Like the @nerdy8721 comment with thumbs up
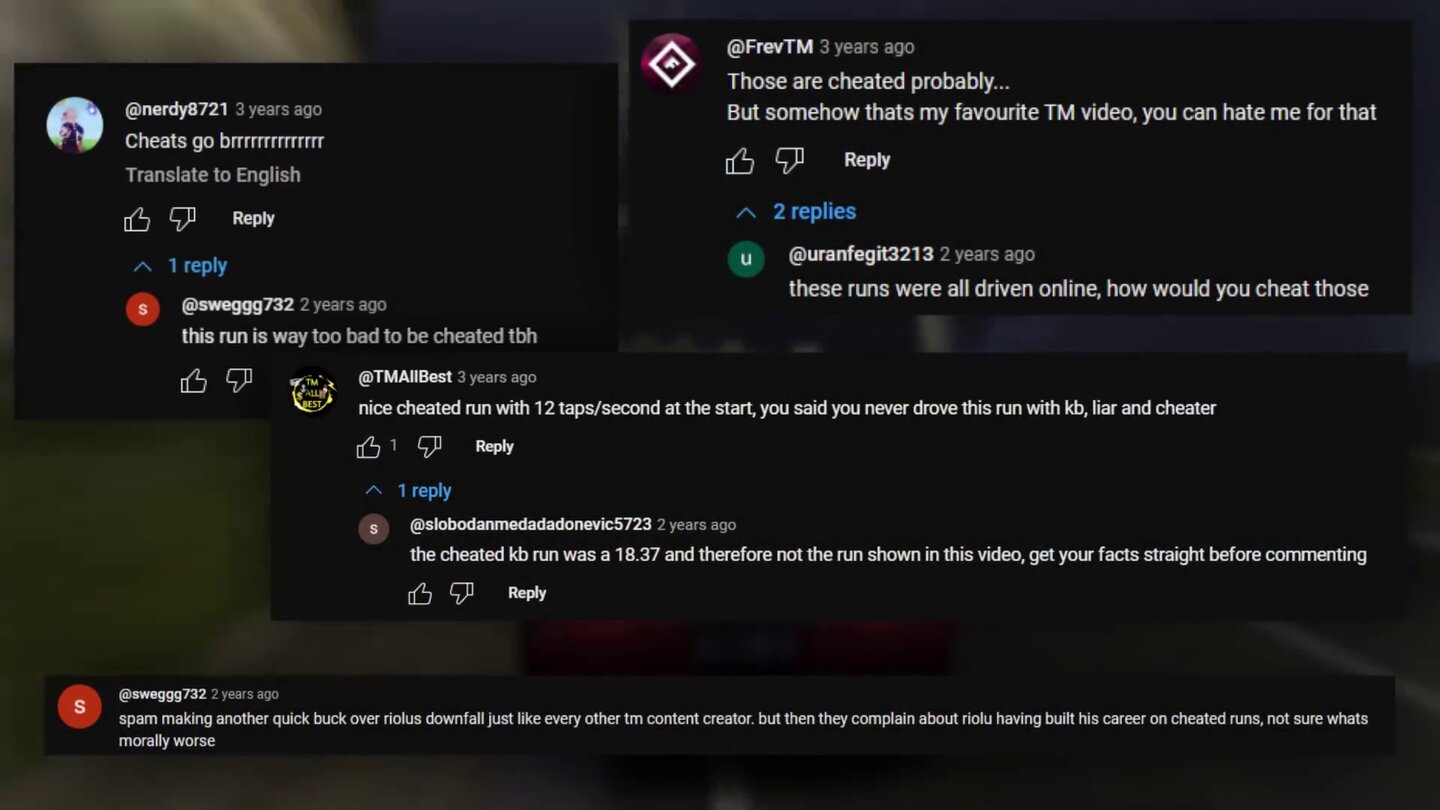The height and width of the screenshot is (810, 1440). point(137,219)
